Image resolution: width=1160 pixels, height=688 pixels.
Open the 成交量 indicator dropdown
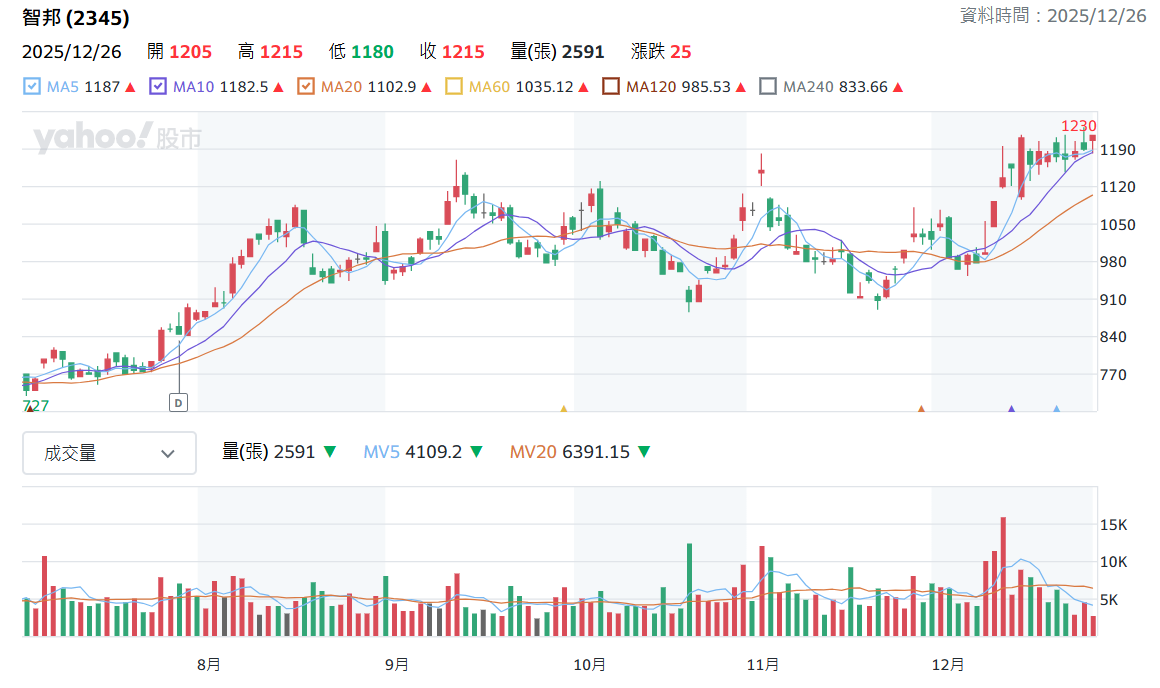[x=109, y=453]
